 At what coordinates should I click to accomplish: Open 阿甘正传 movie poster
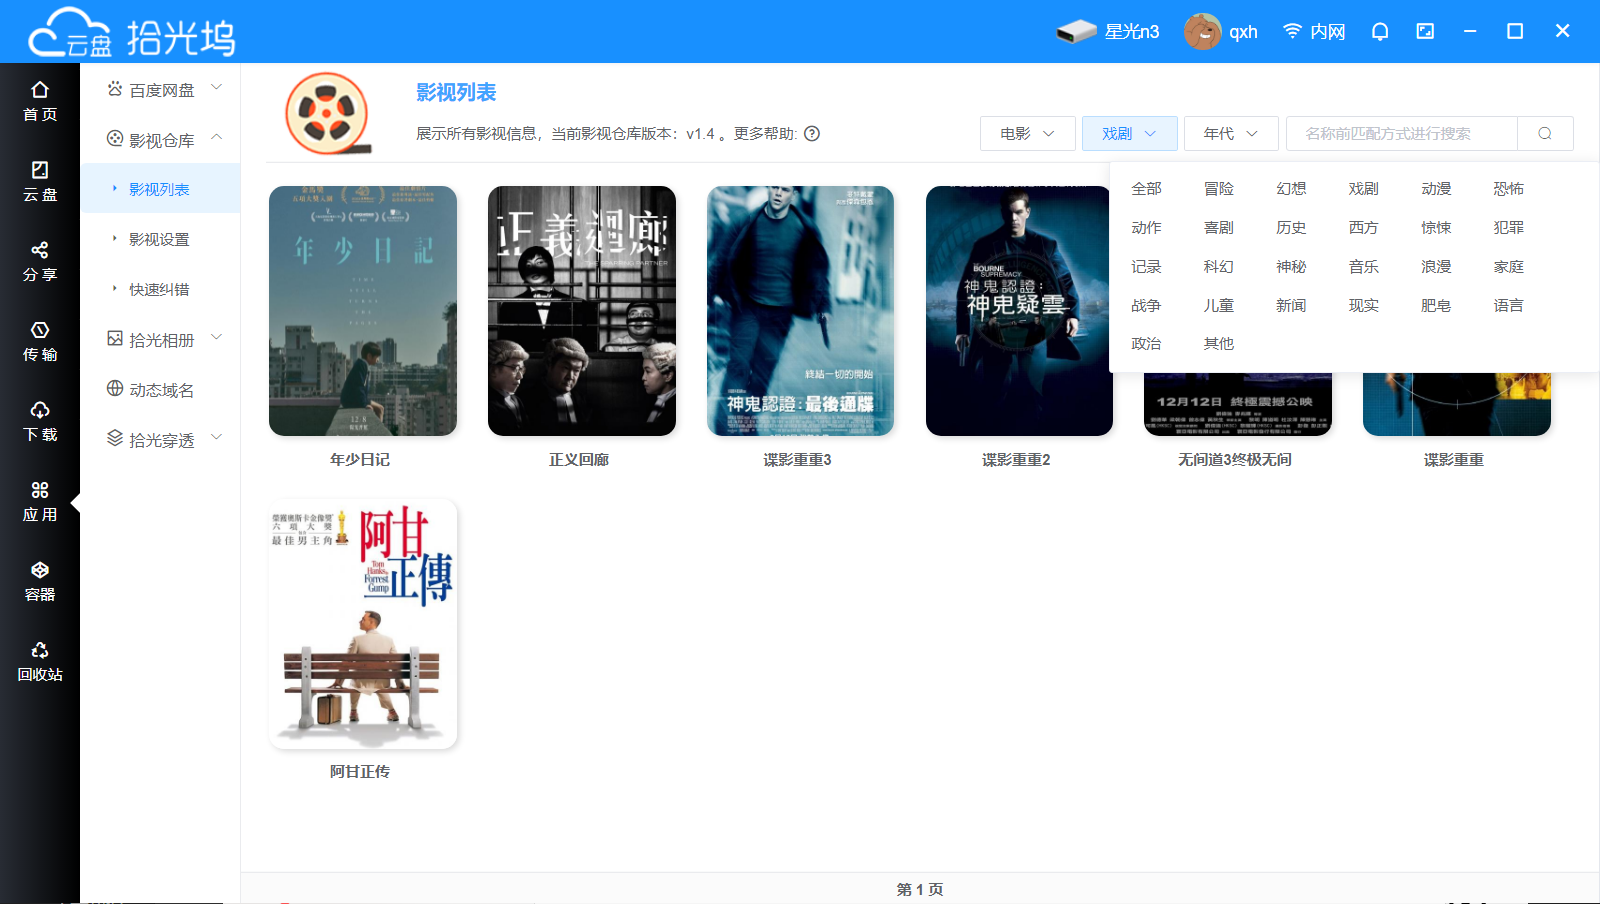[x=363, y=623]
